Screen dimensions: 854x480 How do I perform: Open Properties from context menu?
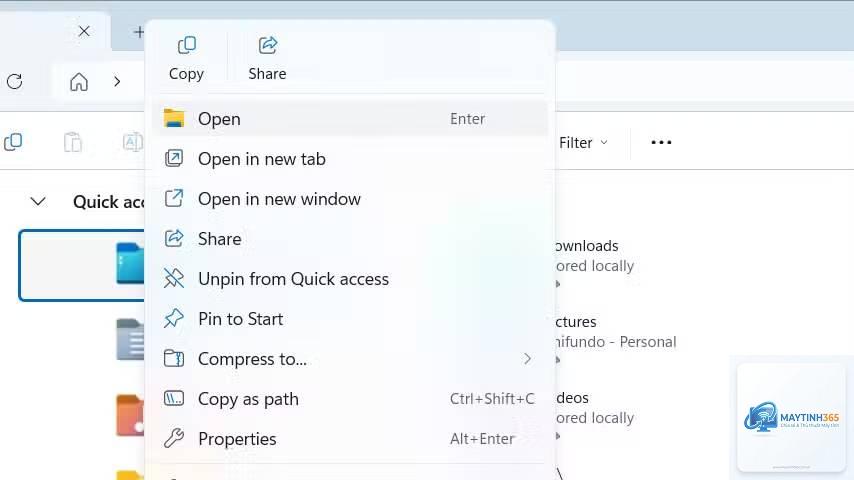350,439
